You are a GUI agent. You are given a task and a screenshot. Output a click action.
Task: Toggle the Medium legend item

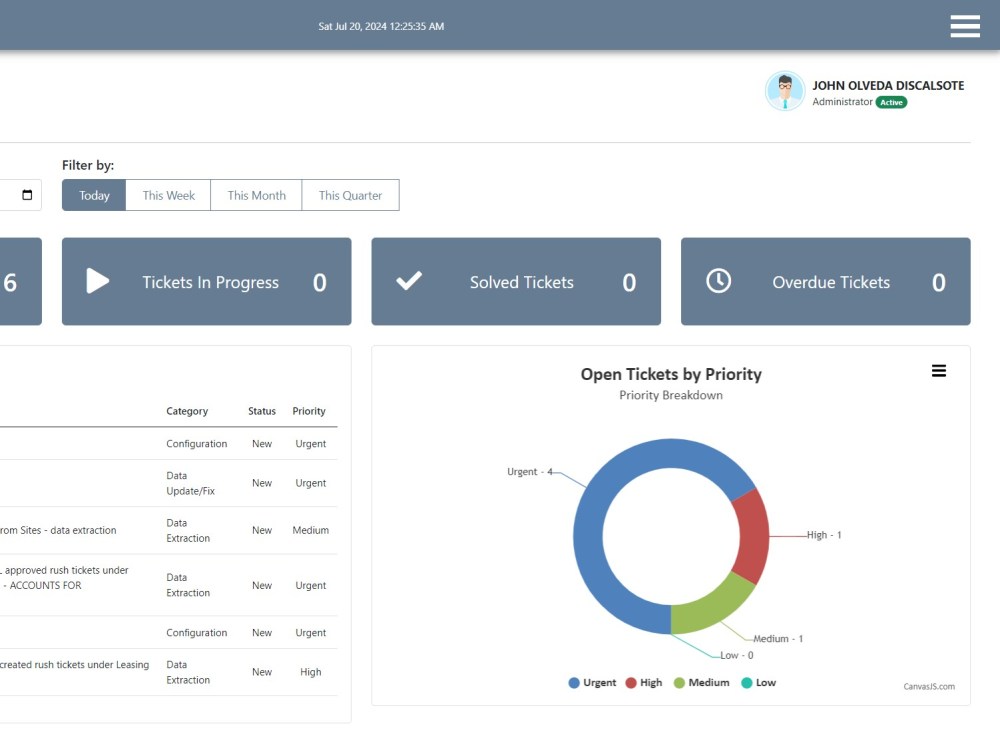point(702,682)
